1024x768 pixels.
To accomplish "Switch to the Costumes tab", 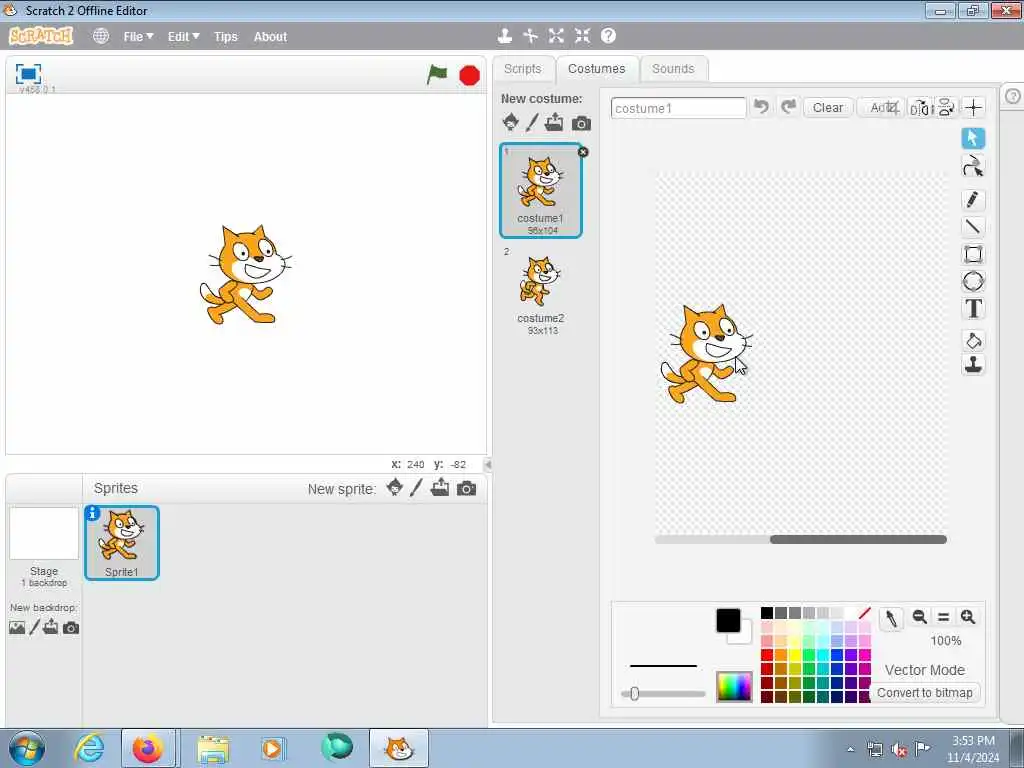I will [x=596, y=69].
